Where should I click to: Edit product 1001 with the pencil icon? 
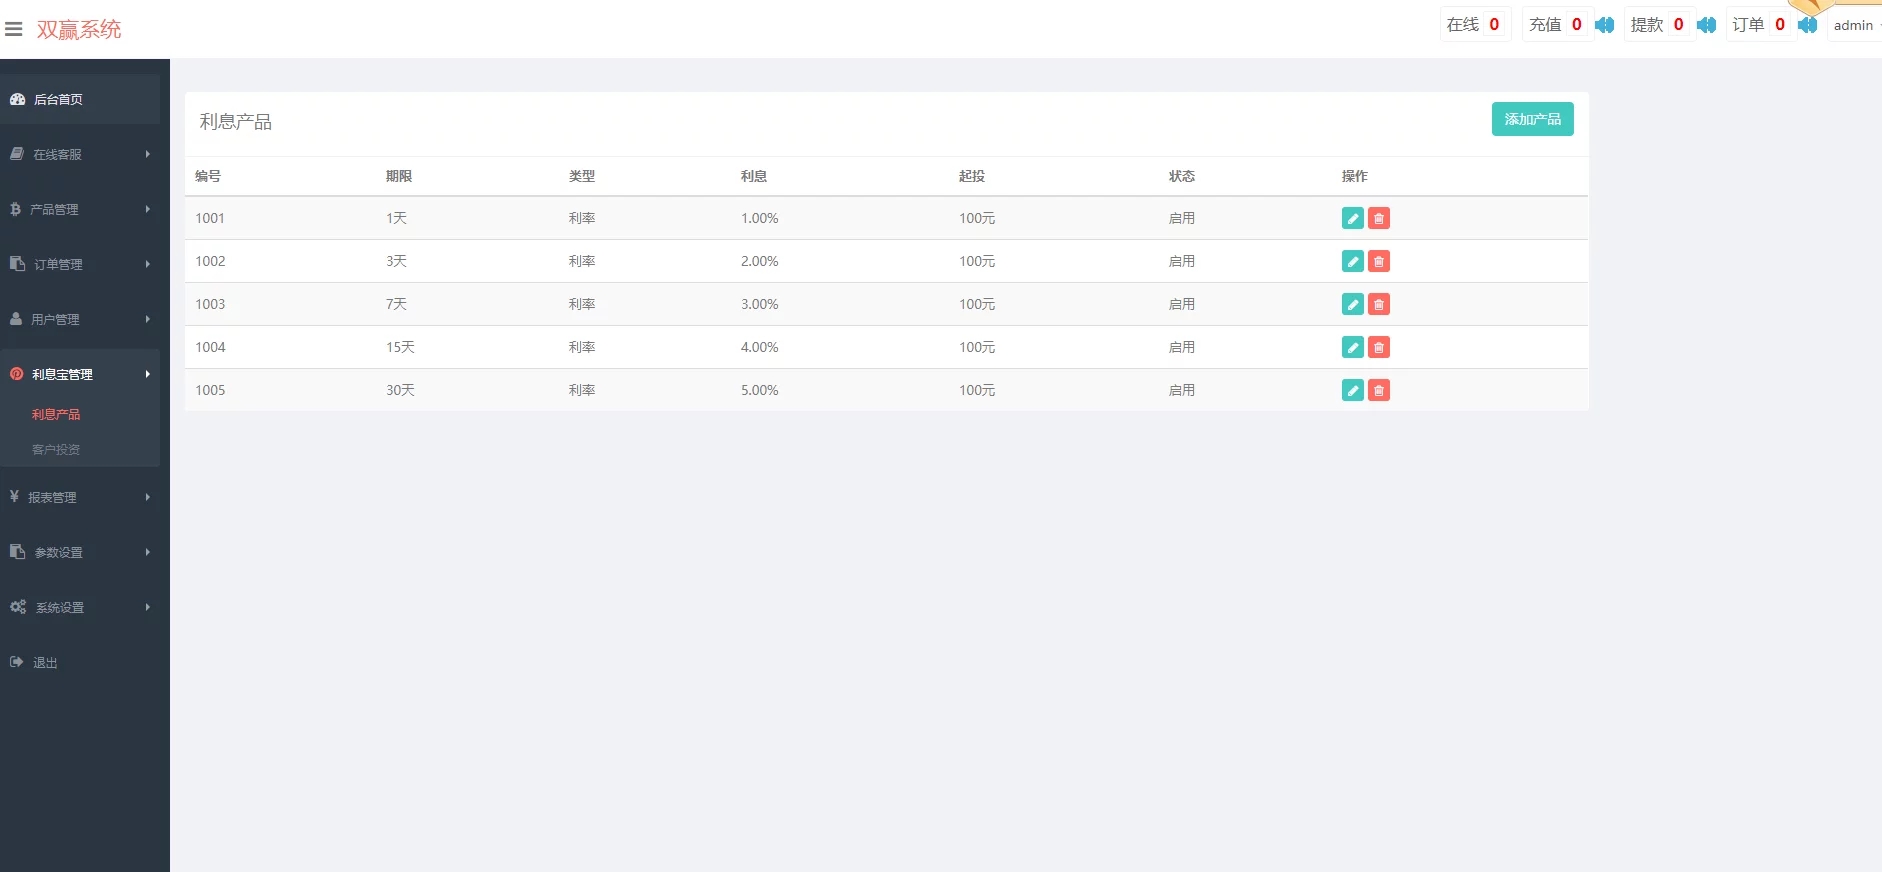1352,218
